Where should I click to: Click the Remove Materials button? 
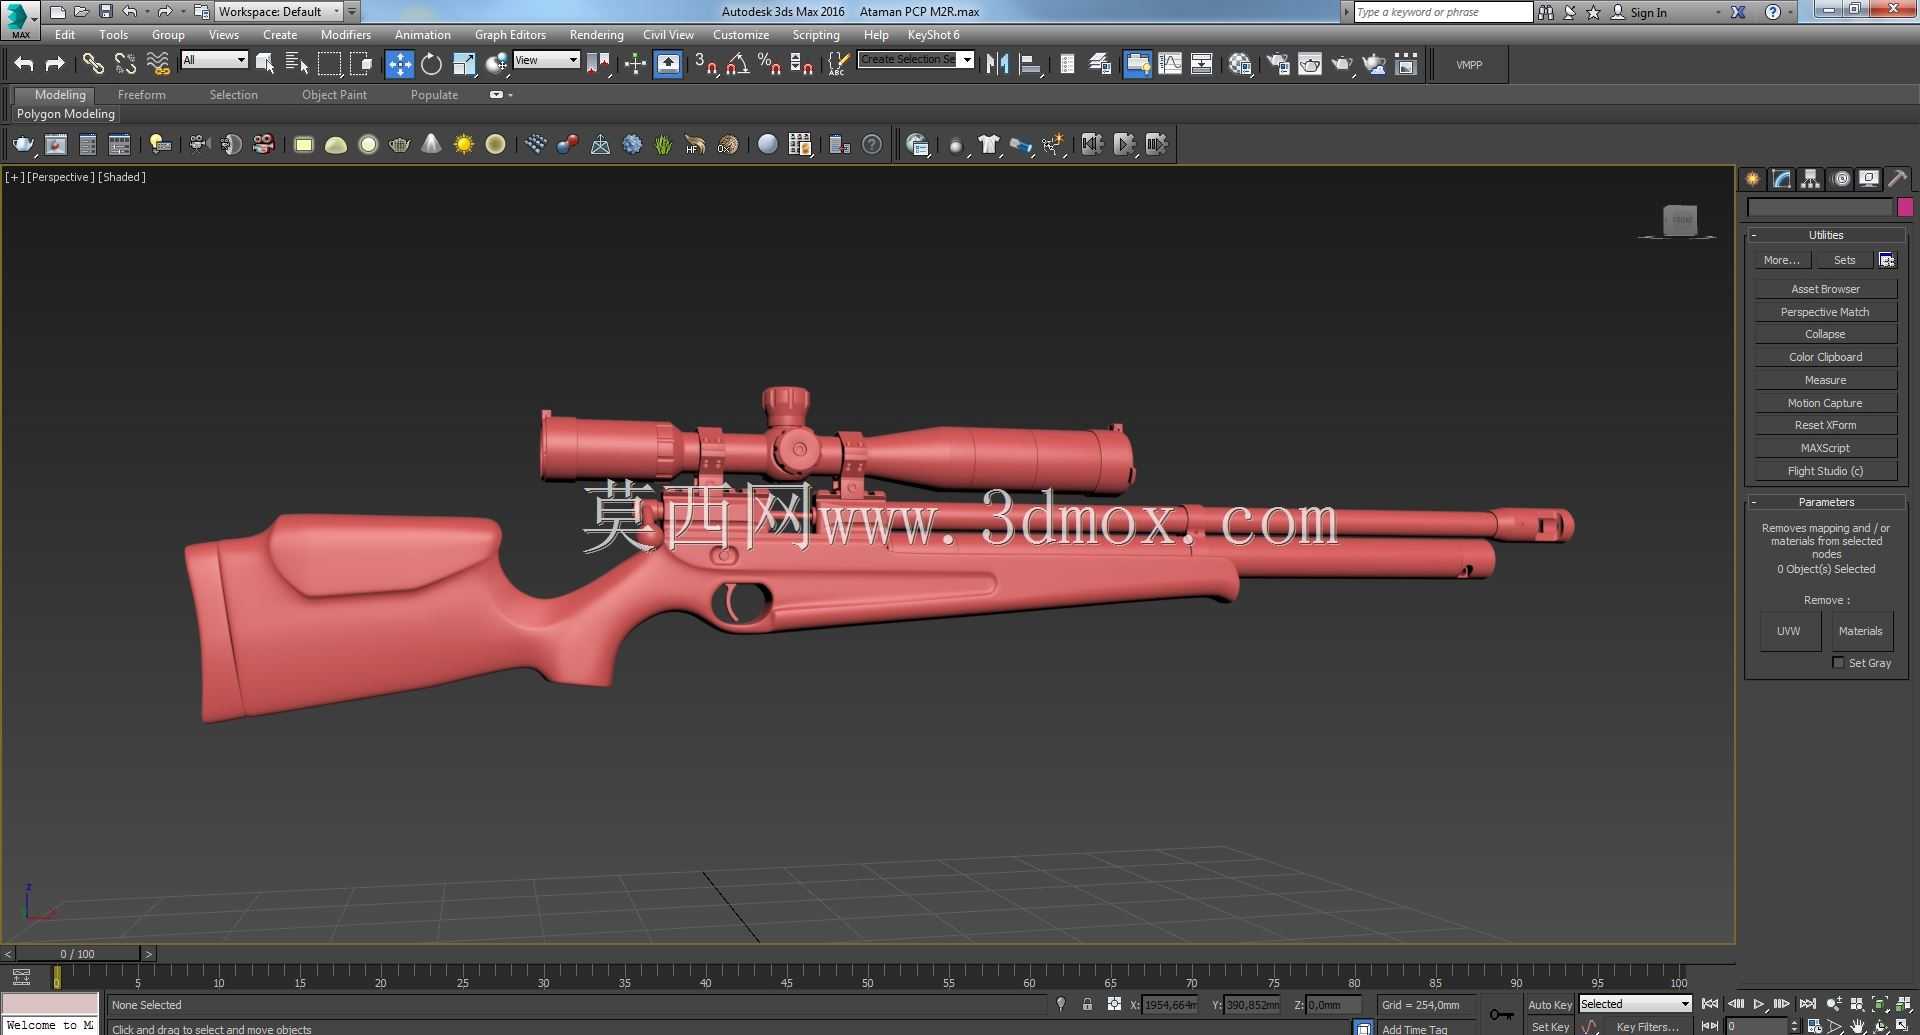pyautogui.click(x=1860, y=631)
